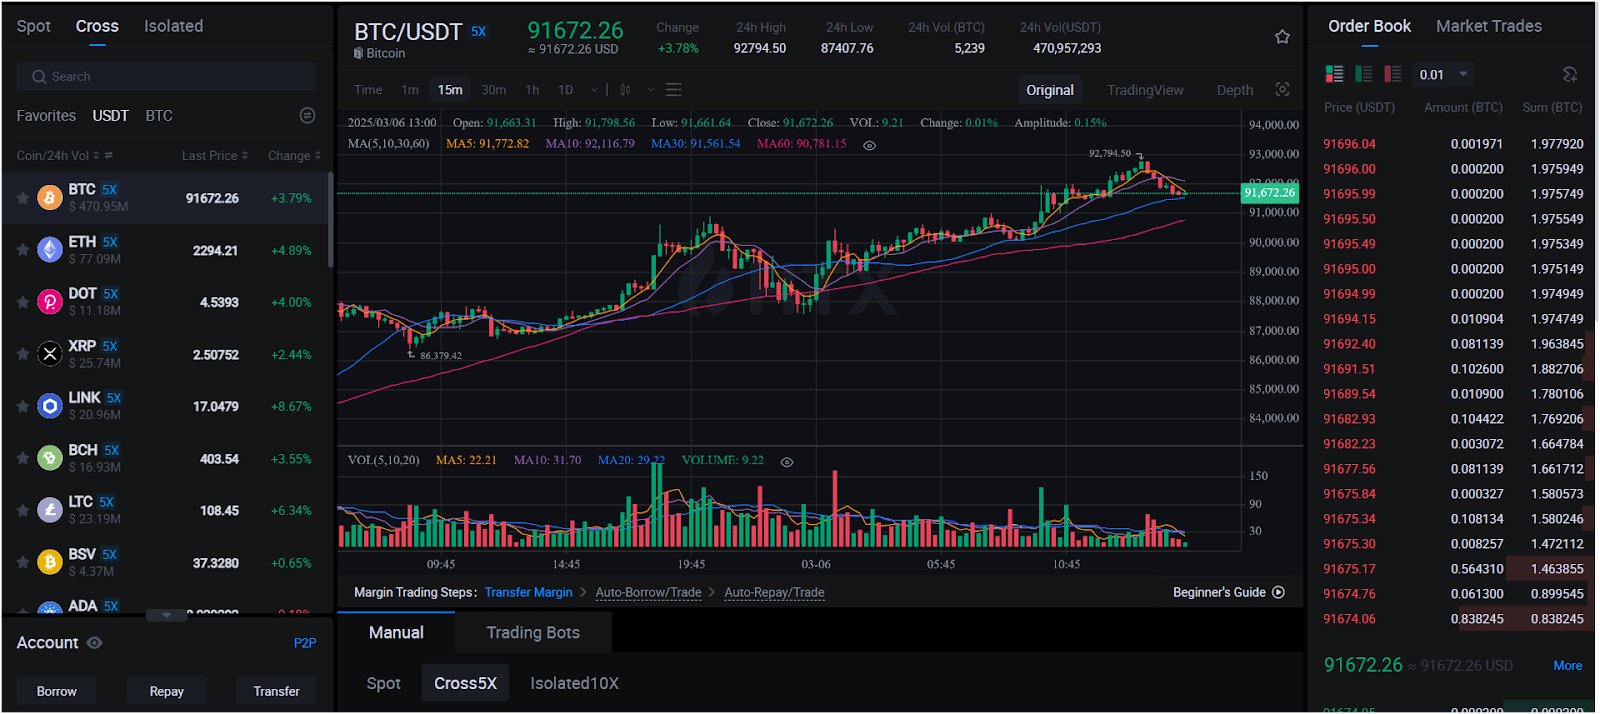Select the 30m chart interval
1600x714 pixels.
493,90
